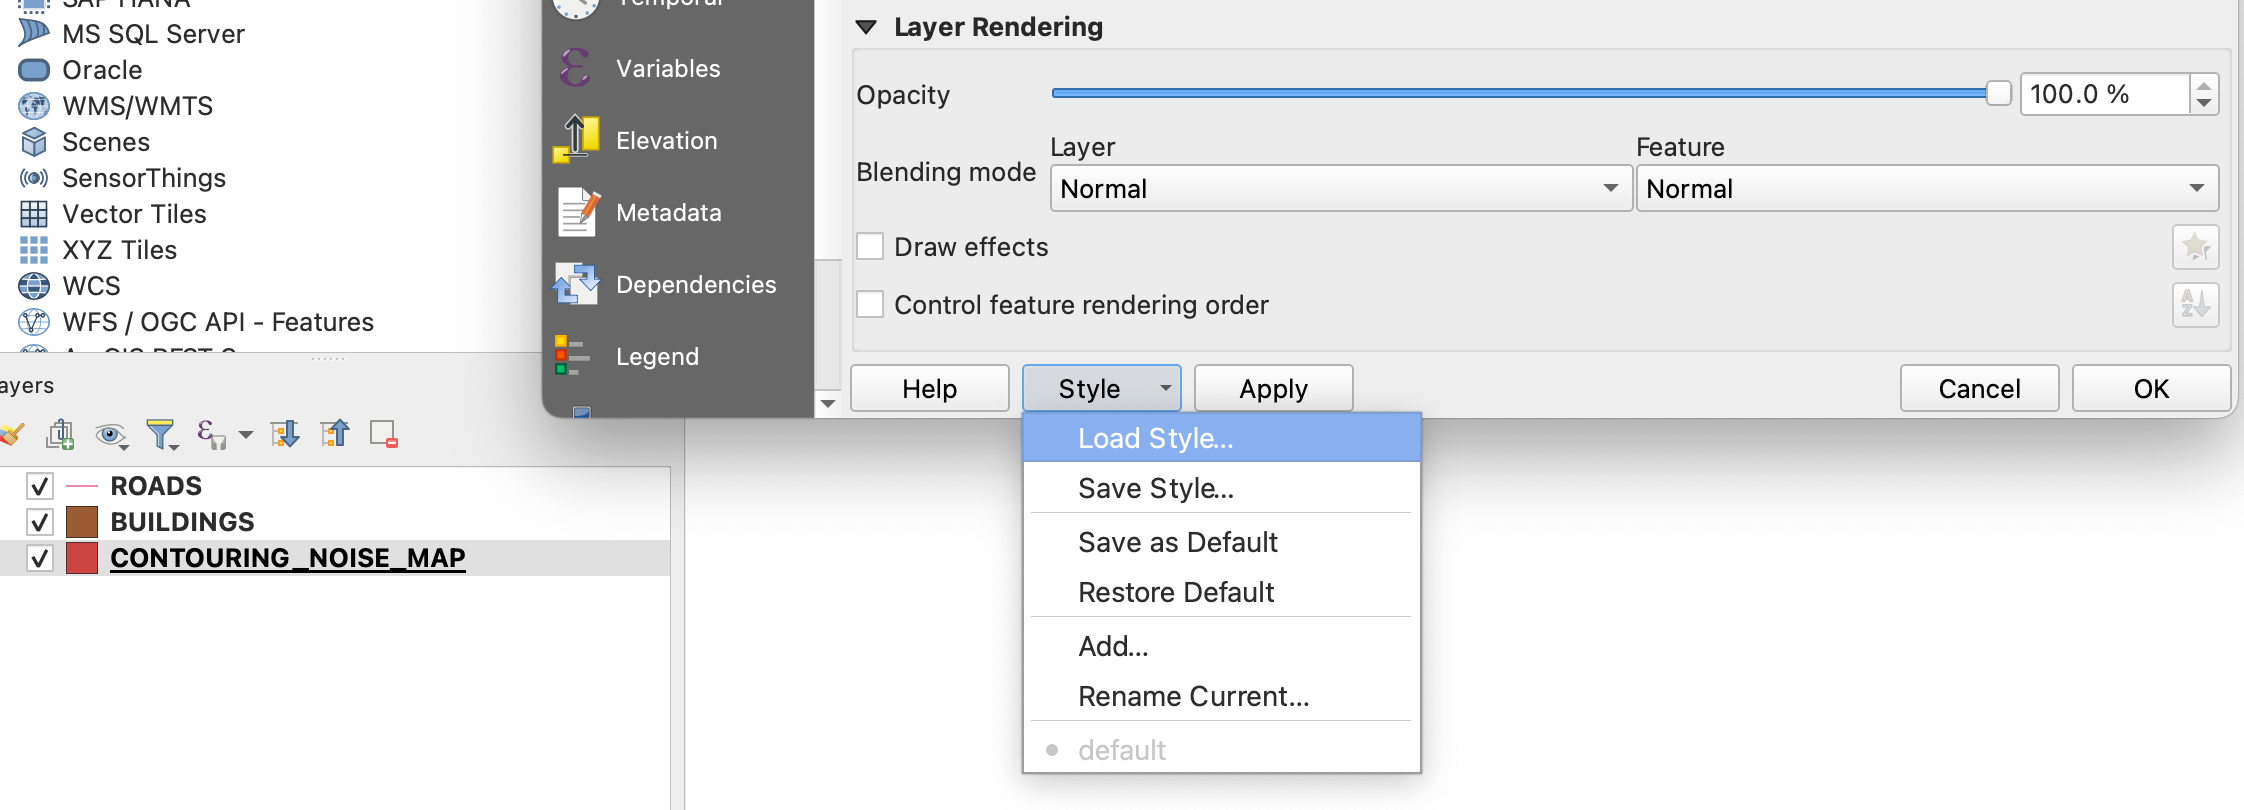Select the CONTOURING_NOISE_MAP layer
The height and width of the screenshot is (810, 2244).
point(288,558)
